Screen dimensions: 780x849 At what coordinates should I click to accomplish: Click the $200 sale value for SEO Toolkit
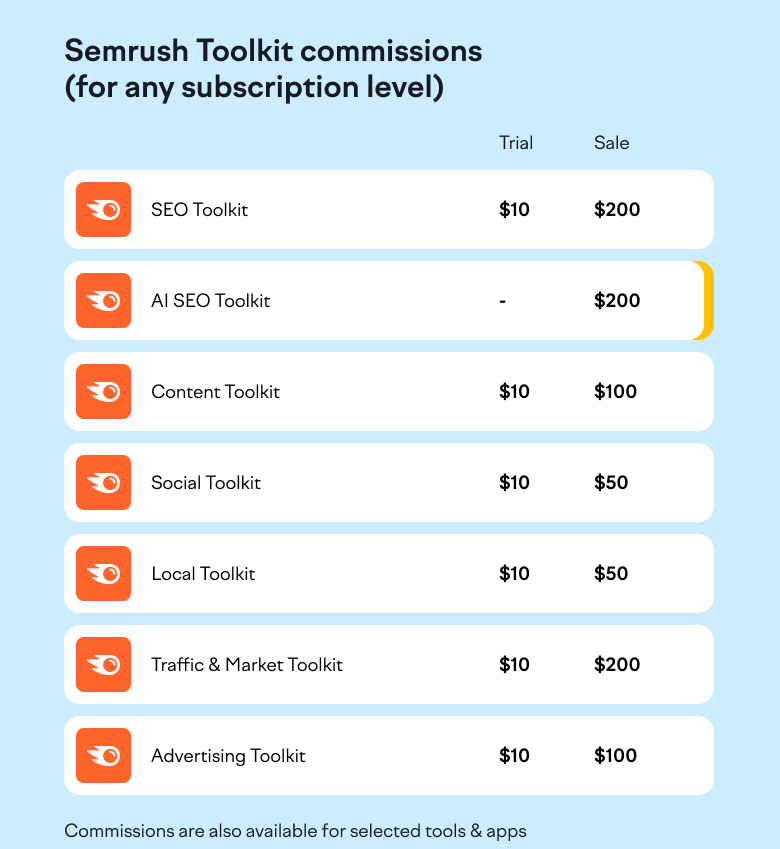(x=616, y=210)
